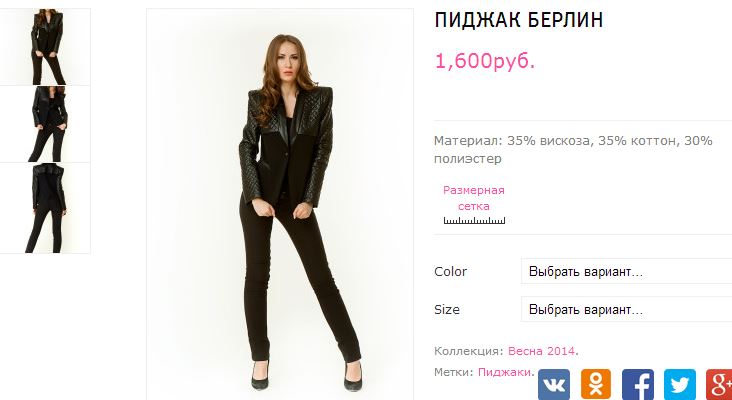Share via the Google Plus icon
732x400 pixels.
719,385
